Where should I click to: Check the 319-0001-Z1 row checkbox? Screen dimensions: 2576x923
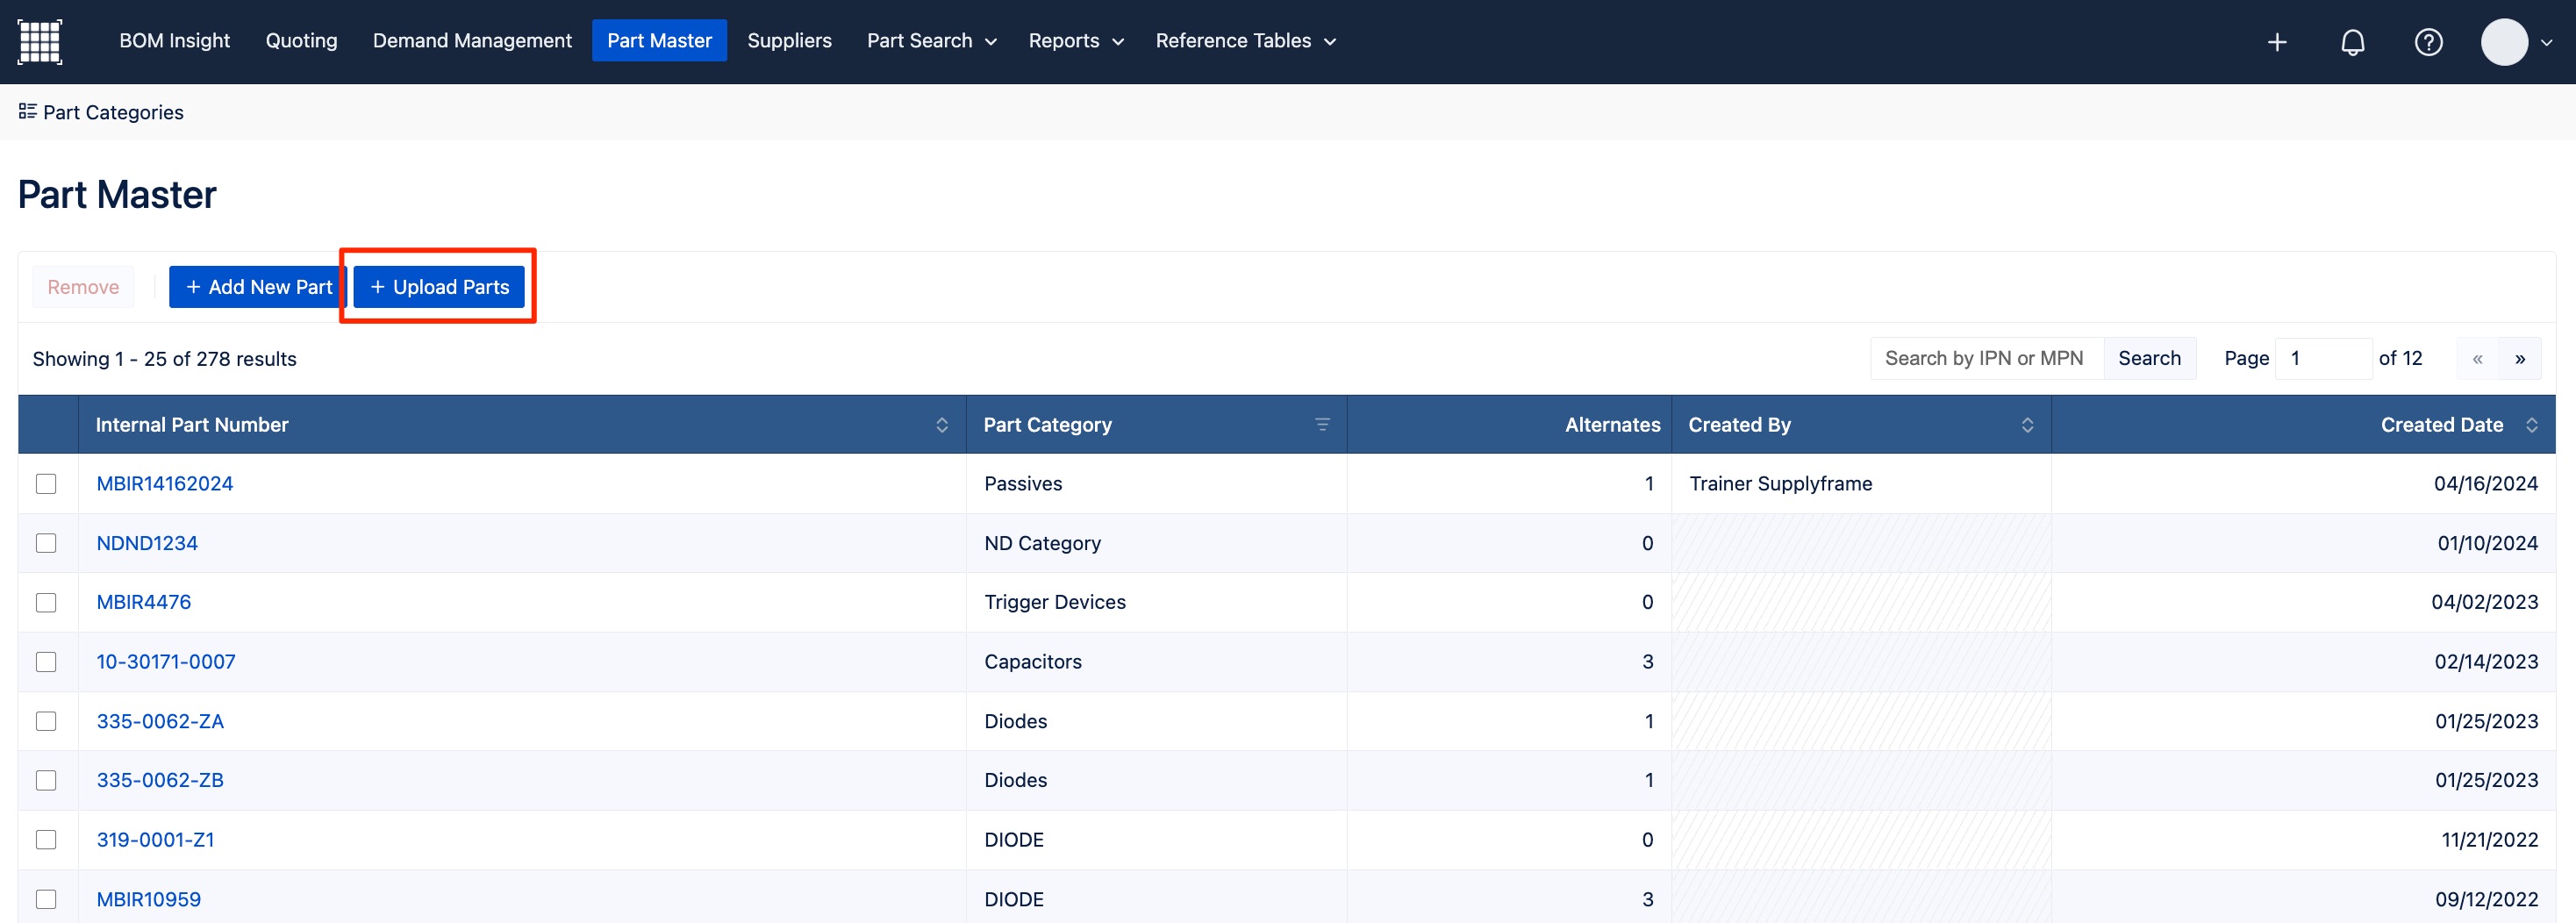(46, 840)
